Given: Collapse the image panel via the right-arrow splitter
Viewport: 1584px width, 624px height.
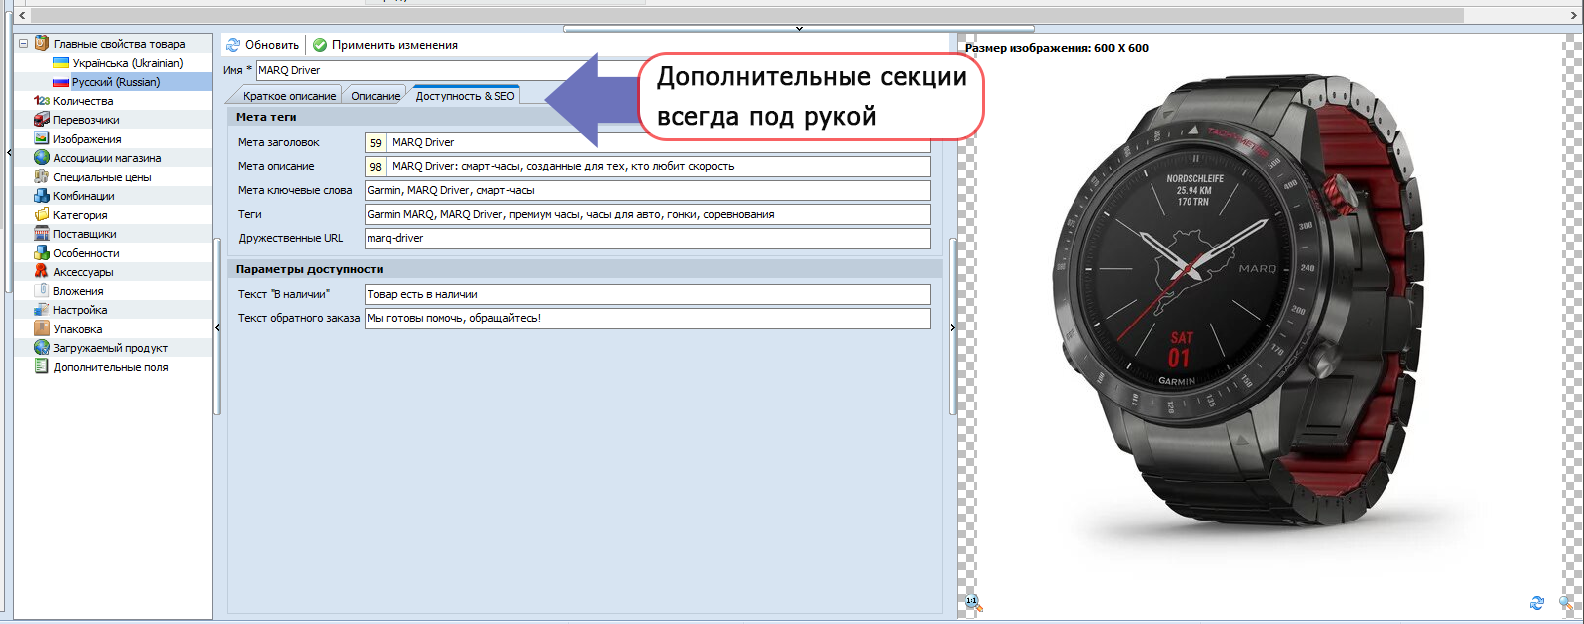Looking at the screenshot, I should 952,327.
